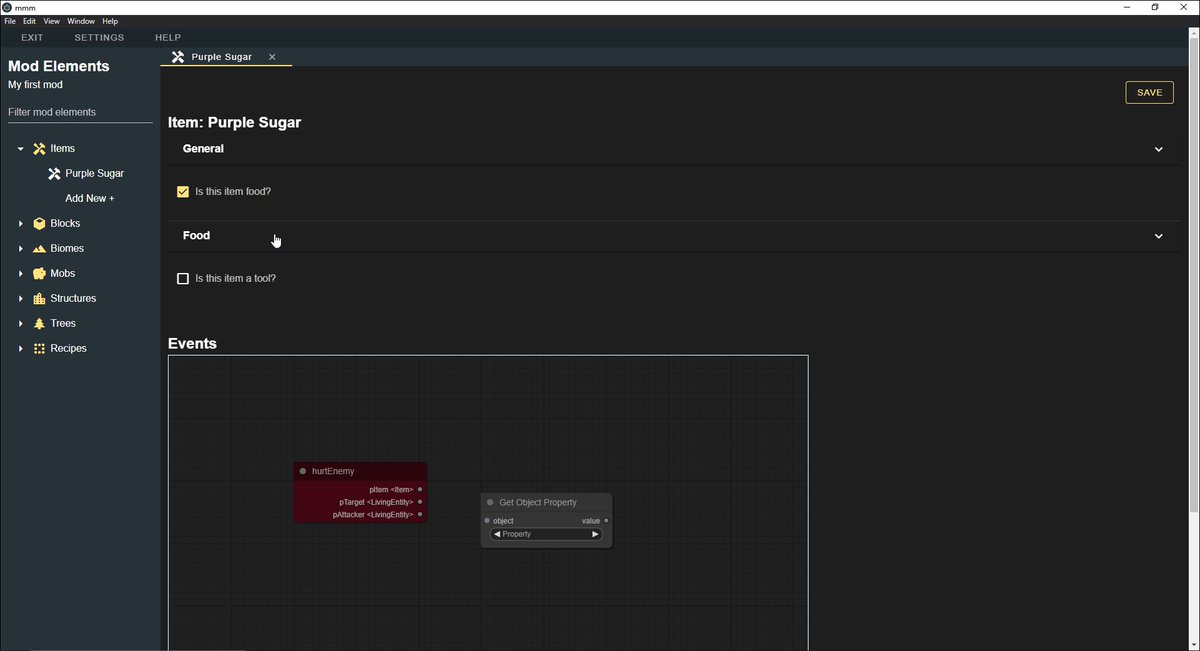Click the object input socket on Get Object Property

point(487,521)
